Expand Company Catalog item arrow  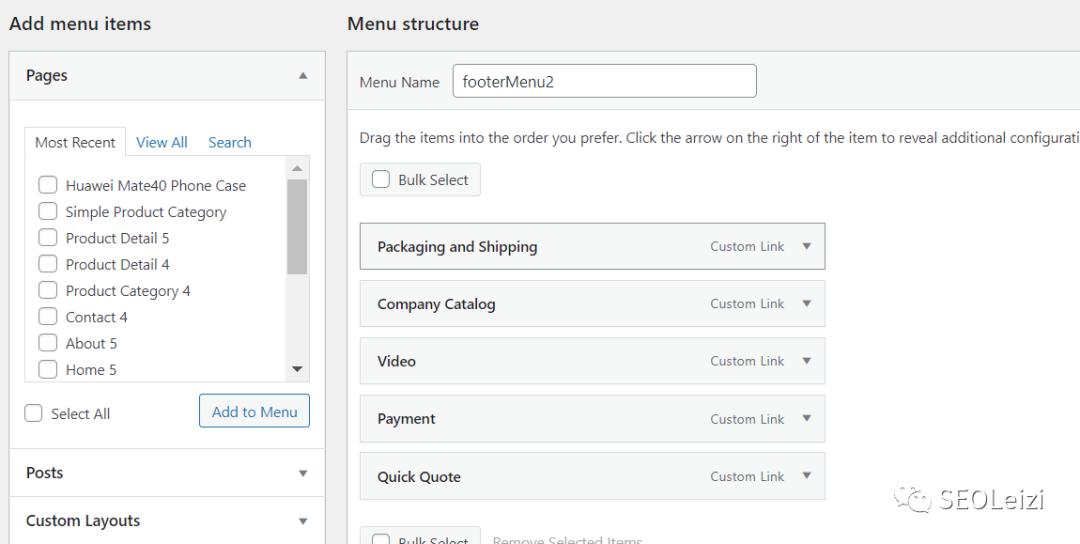pyautogui.click(x=807, y=304)
